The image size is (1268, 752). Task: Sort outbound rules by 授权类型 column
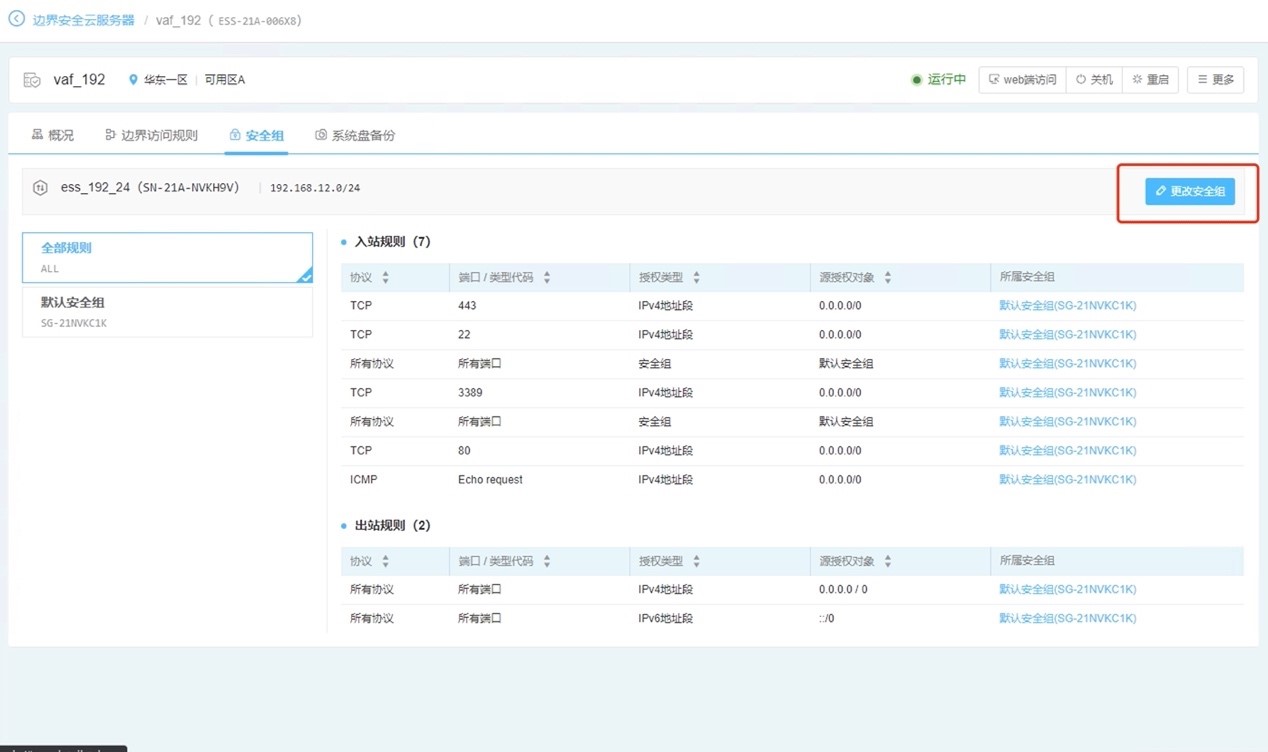(696, 561)
